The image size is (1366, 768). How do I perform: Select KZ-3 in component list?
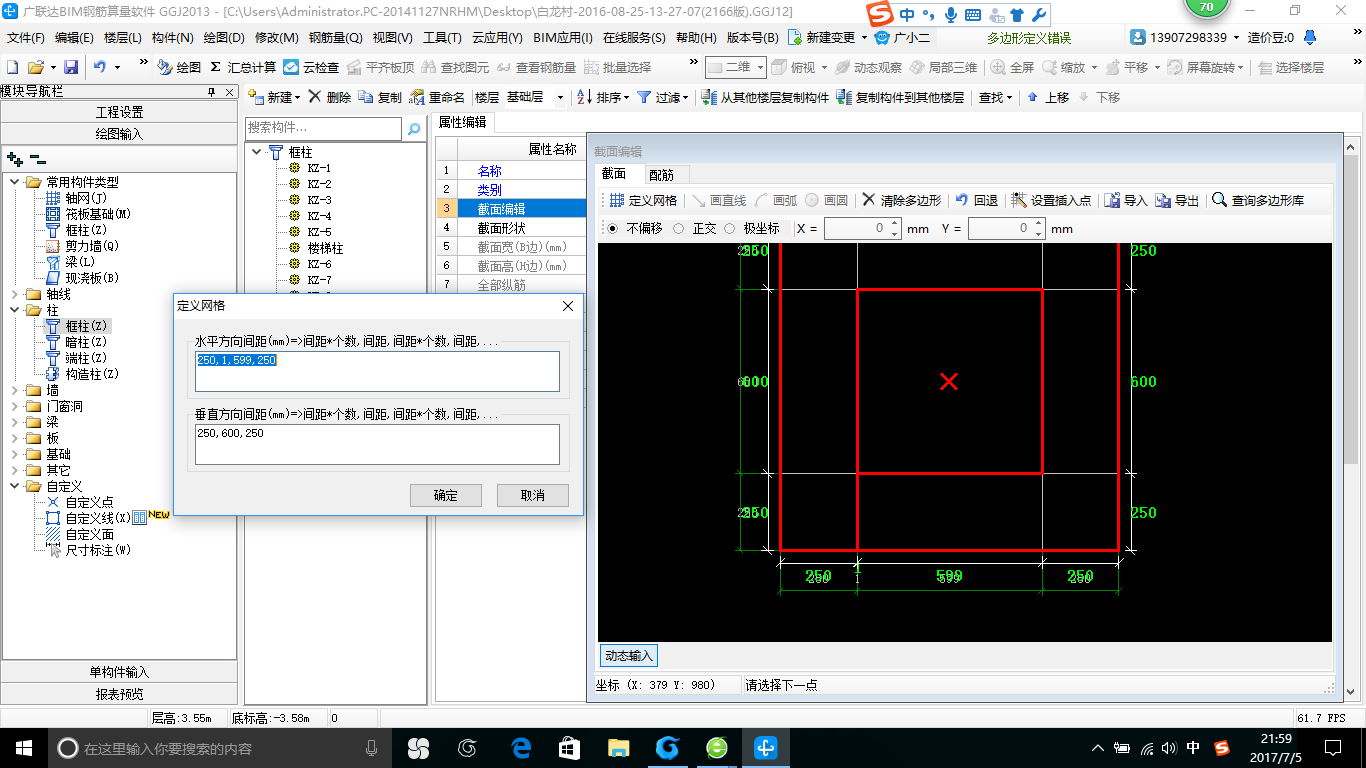click(319, 200)
